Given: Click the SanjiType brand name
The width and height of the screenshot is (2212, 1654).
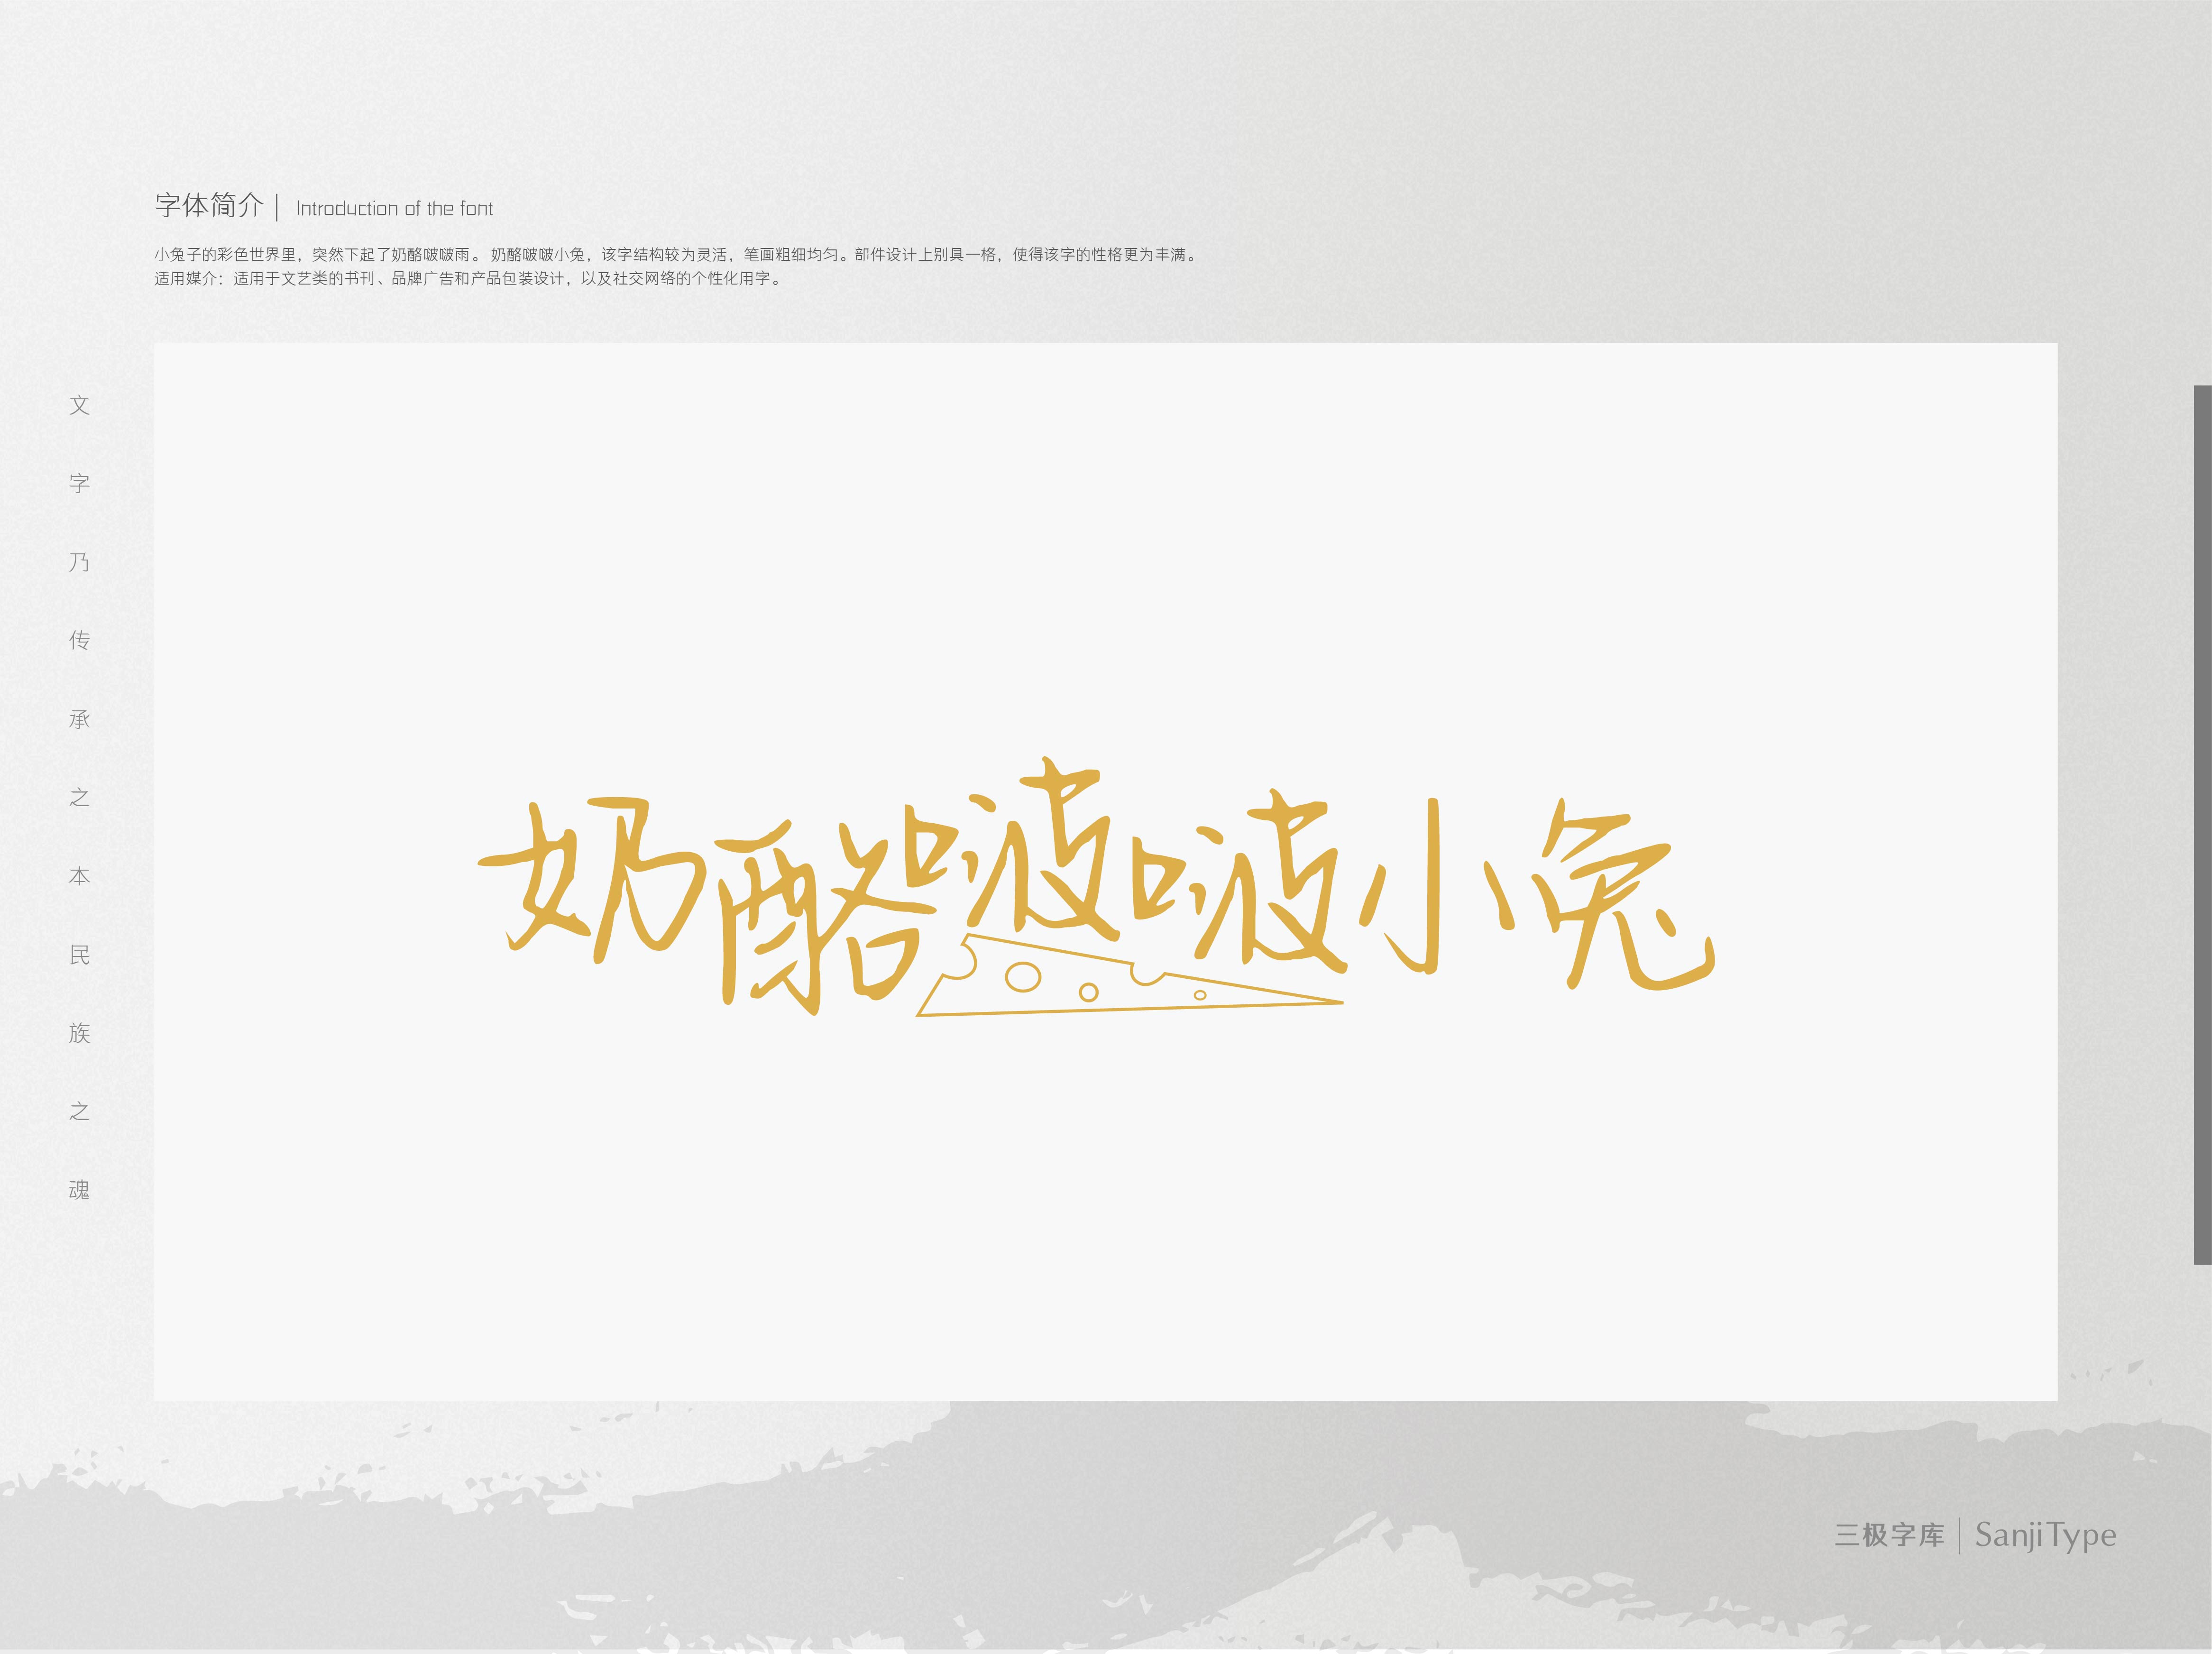Looking at the screenshot, I should tap(2045, 1534).
